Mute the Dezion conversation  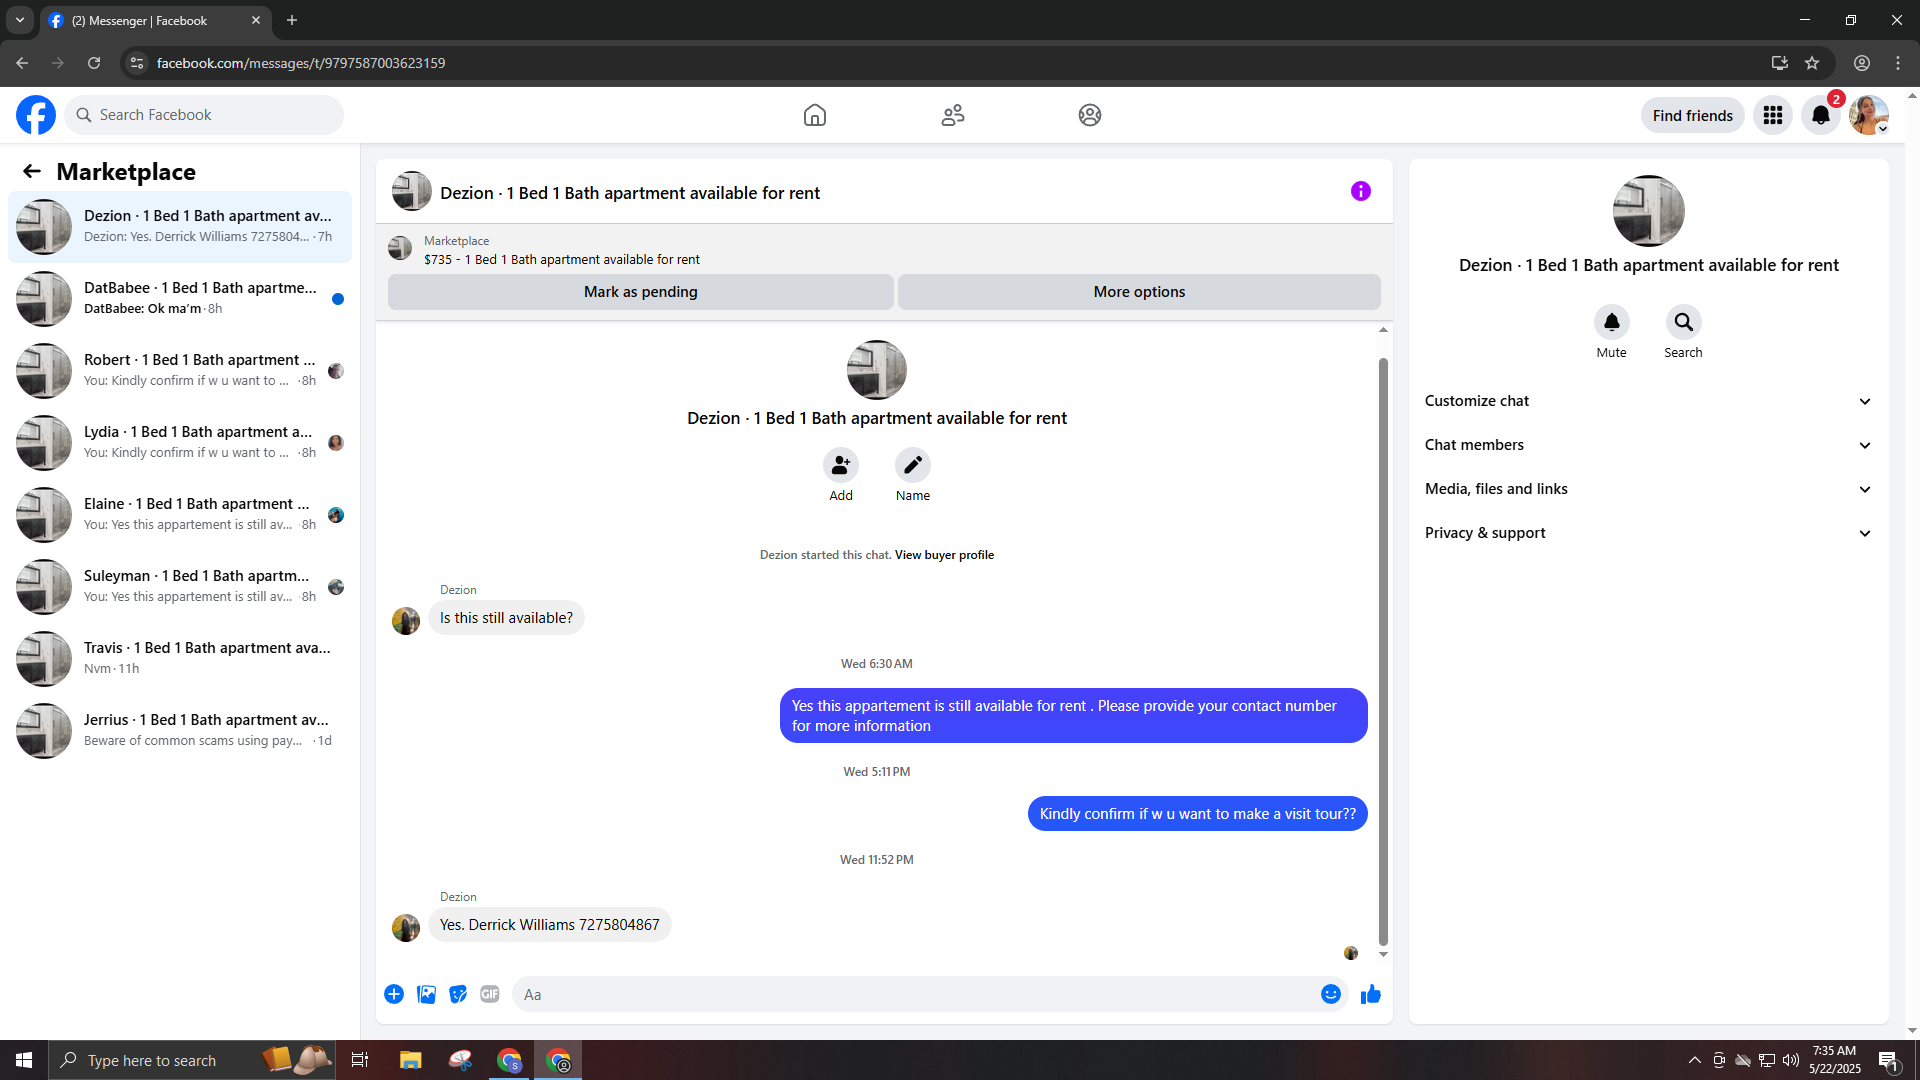[x=1612, y=322]
